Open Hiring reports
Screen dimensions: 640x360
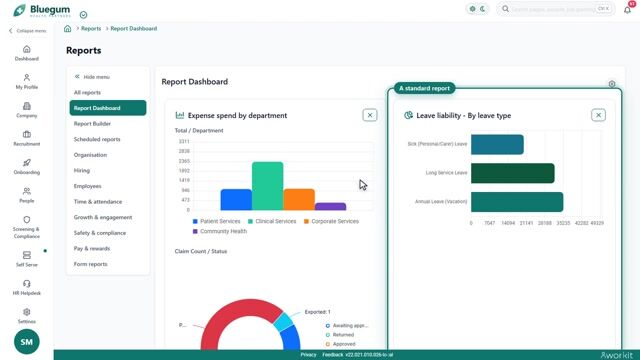[x=108, y=170]
